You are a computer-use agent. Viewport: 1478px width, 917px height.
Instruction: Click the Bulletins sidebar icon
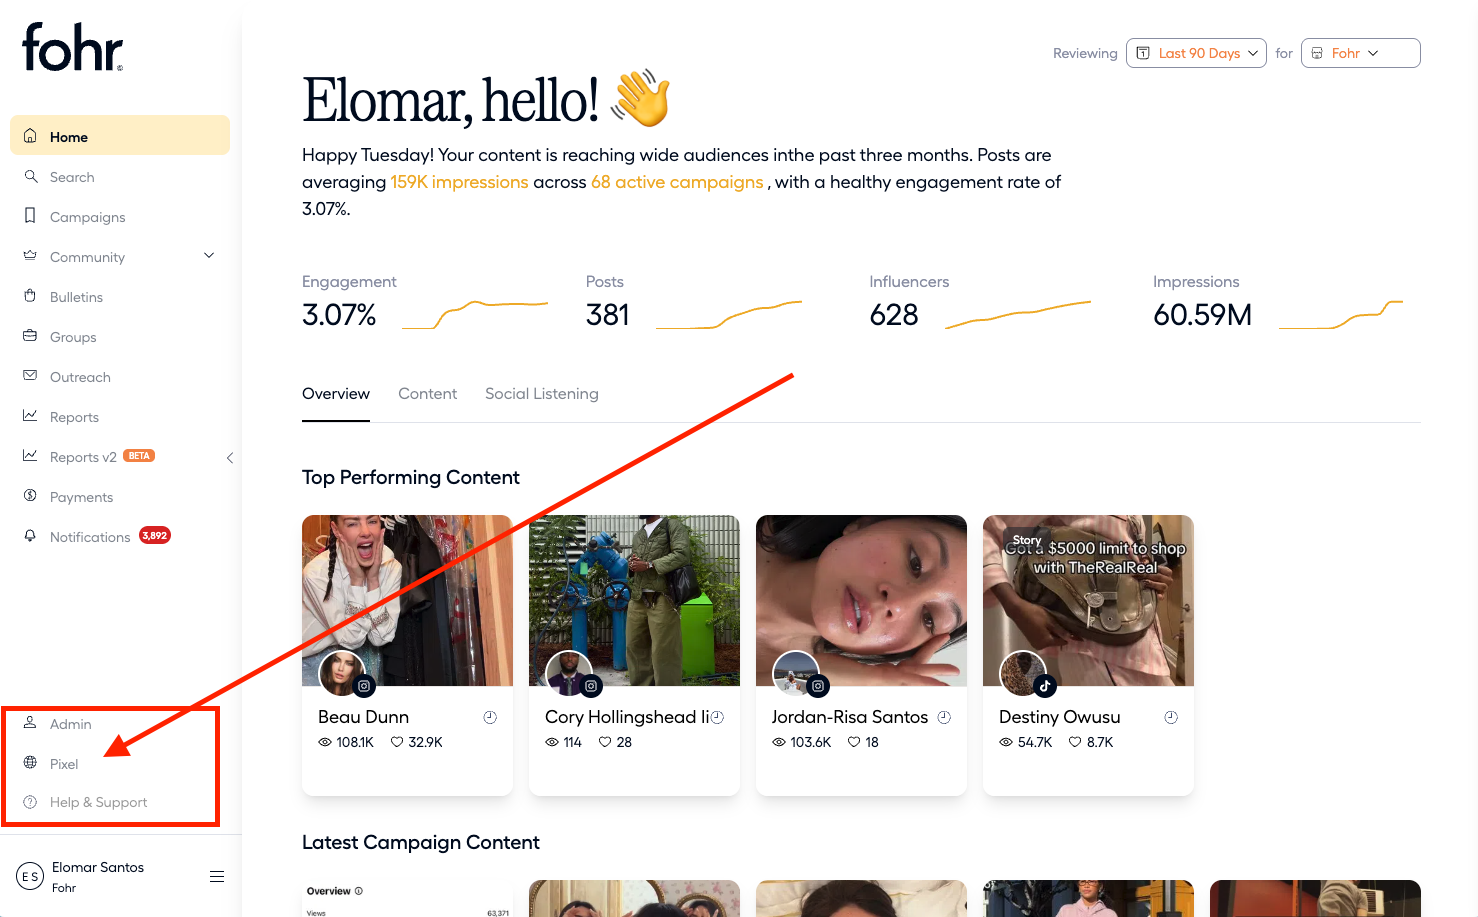[30, 296]
